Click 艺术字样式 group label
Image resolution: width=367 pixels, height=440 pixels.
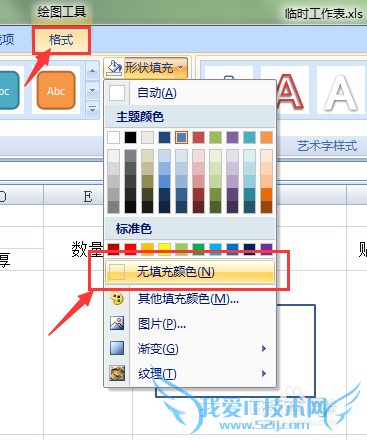327,146
